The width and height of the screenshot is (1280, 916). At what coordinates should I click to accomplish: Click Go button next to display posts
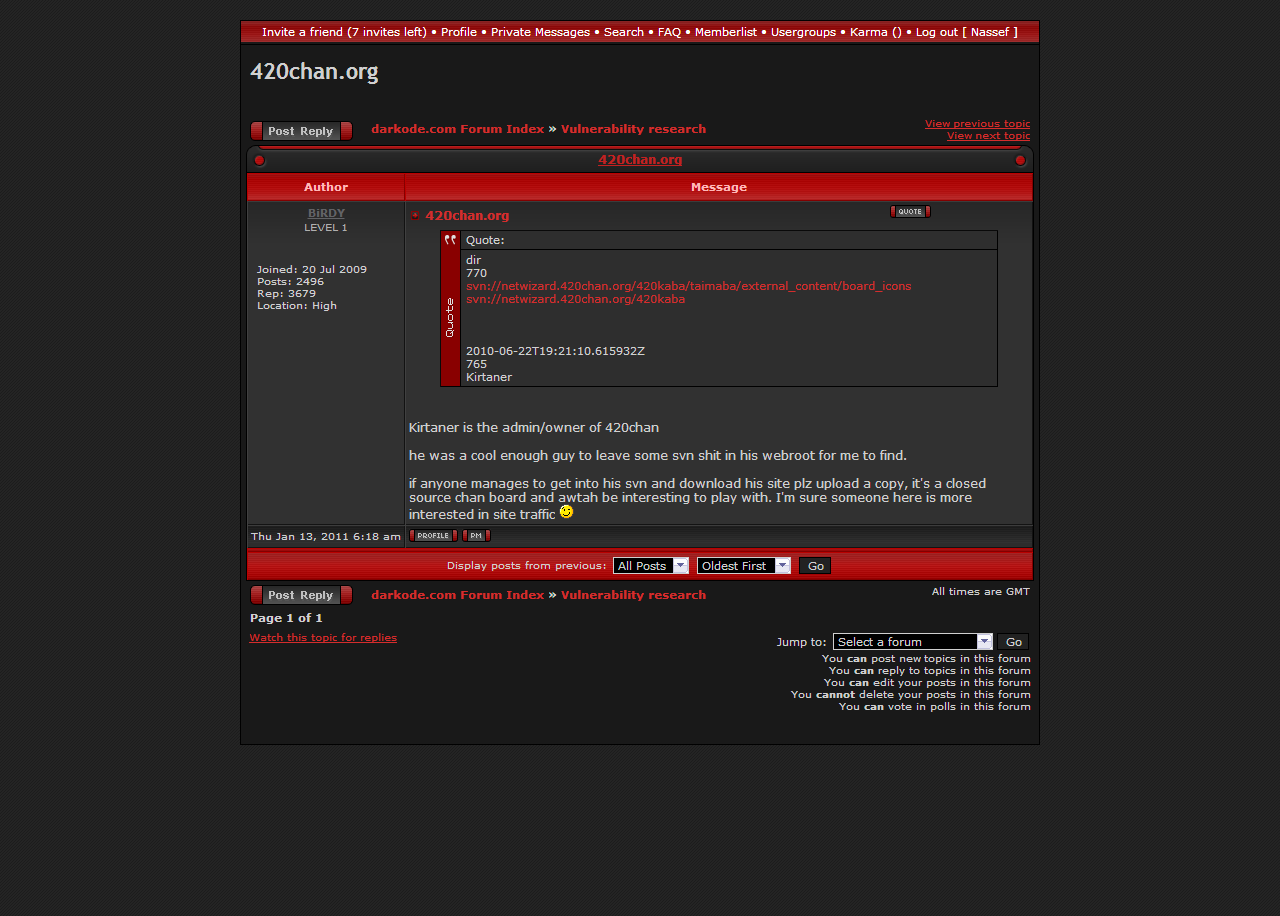point(815,566)
